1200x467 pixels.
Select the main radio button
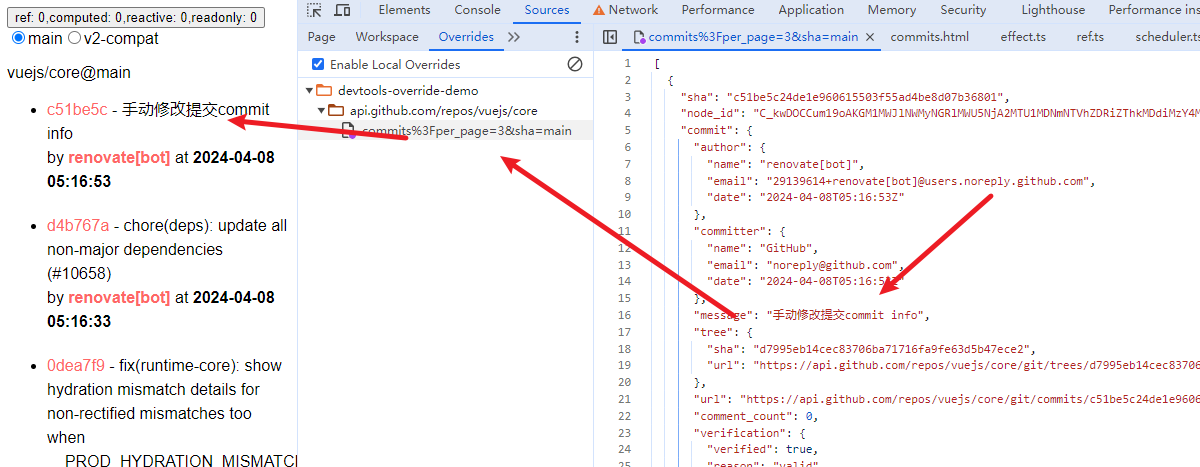coord(18,38)
